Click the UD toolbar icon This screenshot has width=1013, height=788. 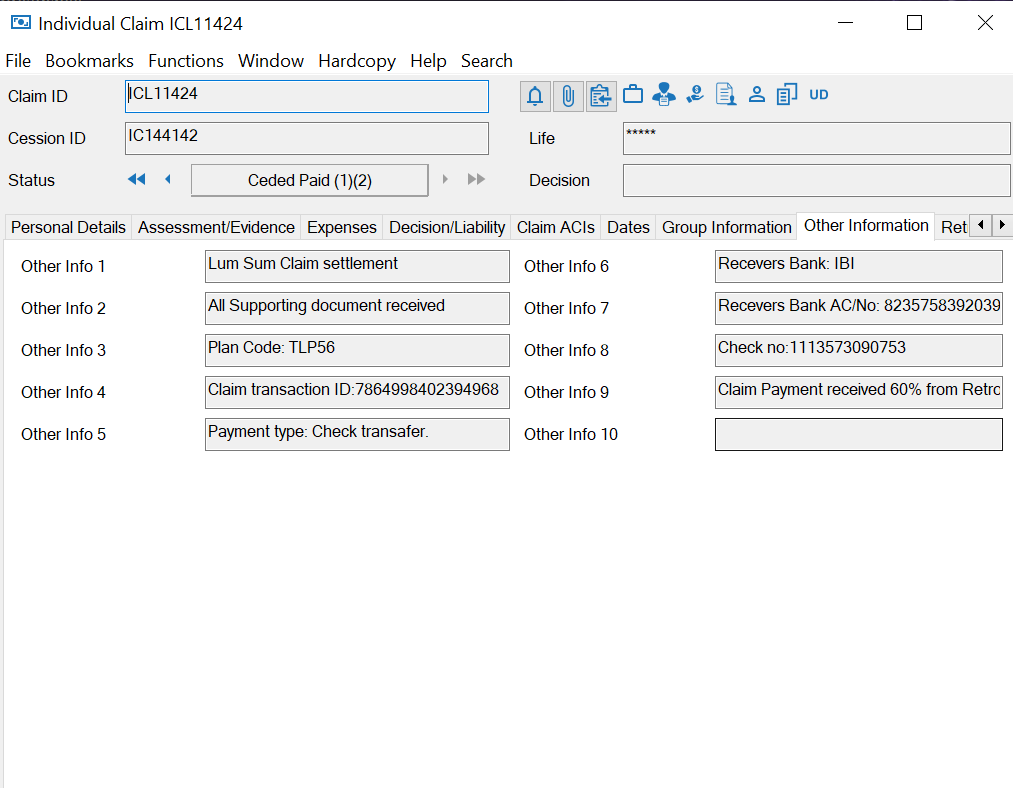[x=819, y=95]
